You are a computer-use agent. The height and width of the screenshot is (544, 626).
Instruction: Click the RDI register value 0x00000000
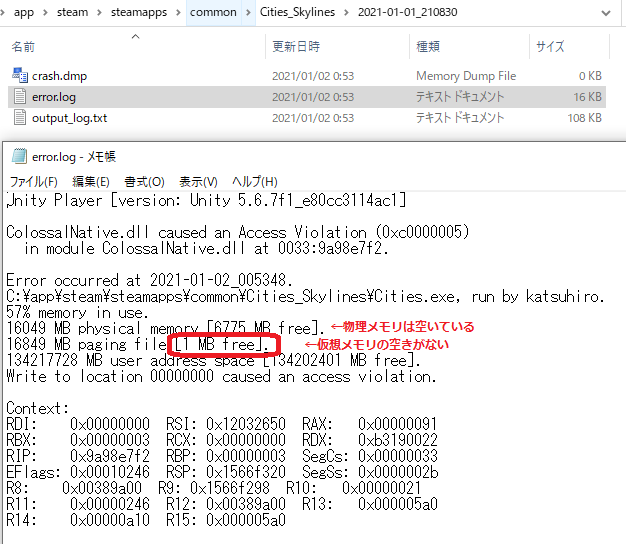coord(110,424)
